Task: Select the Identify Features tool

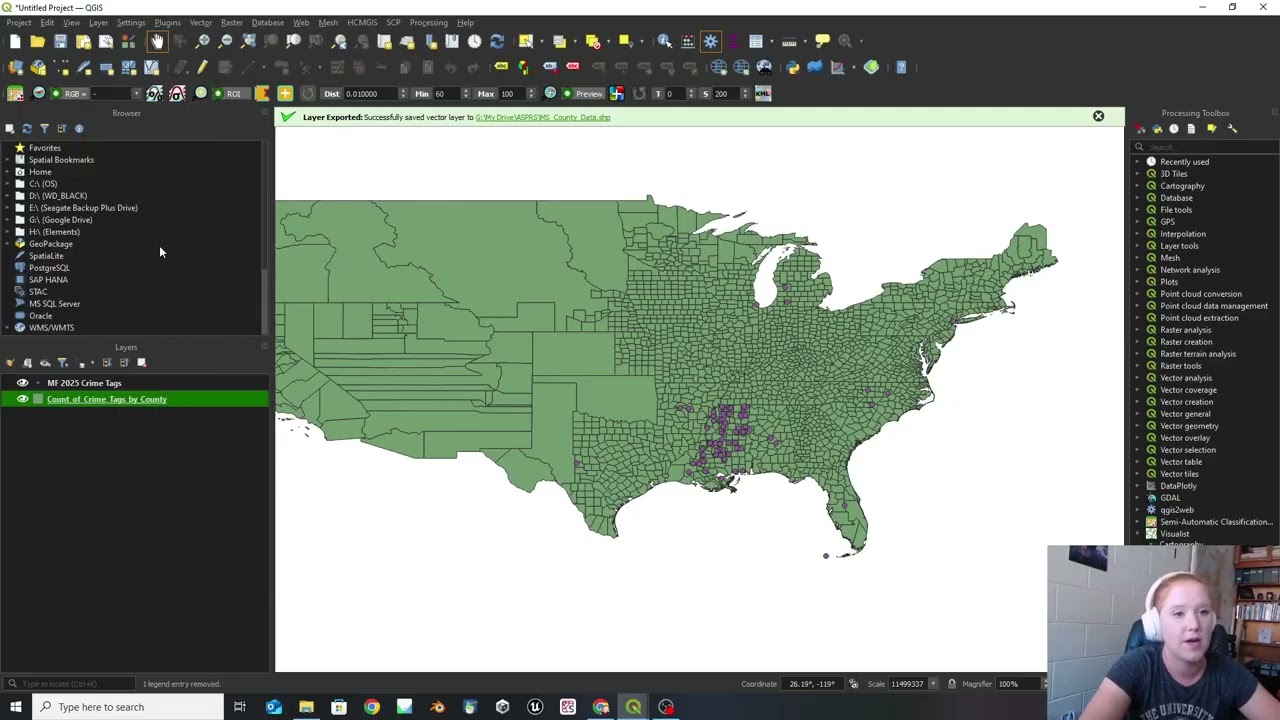Action: [x=665, y=41]
